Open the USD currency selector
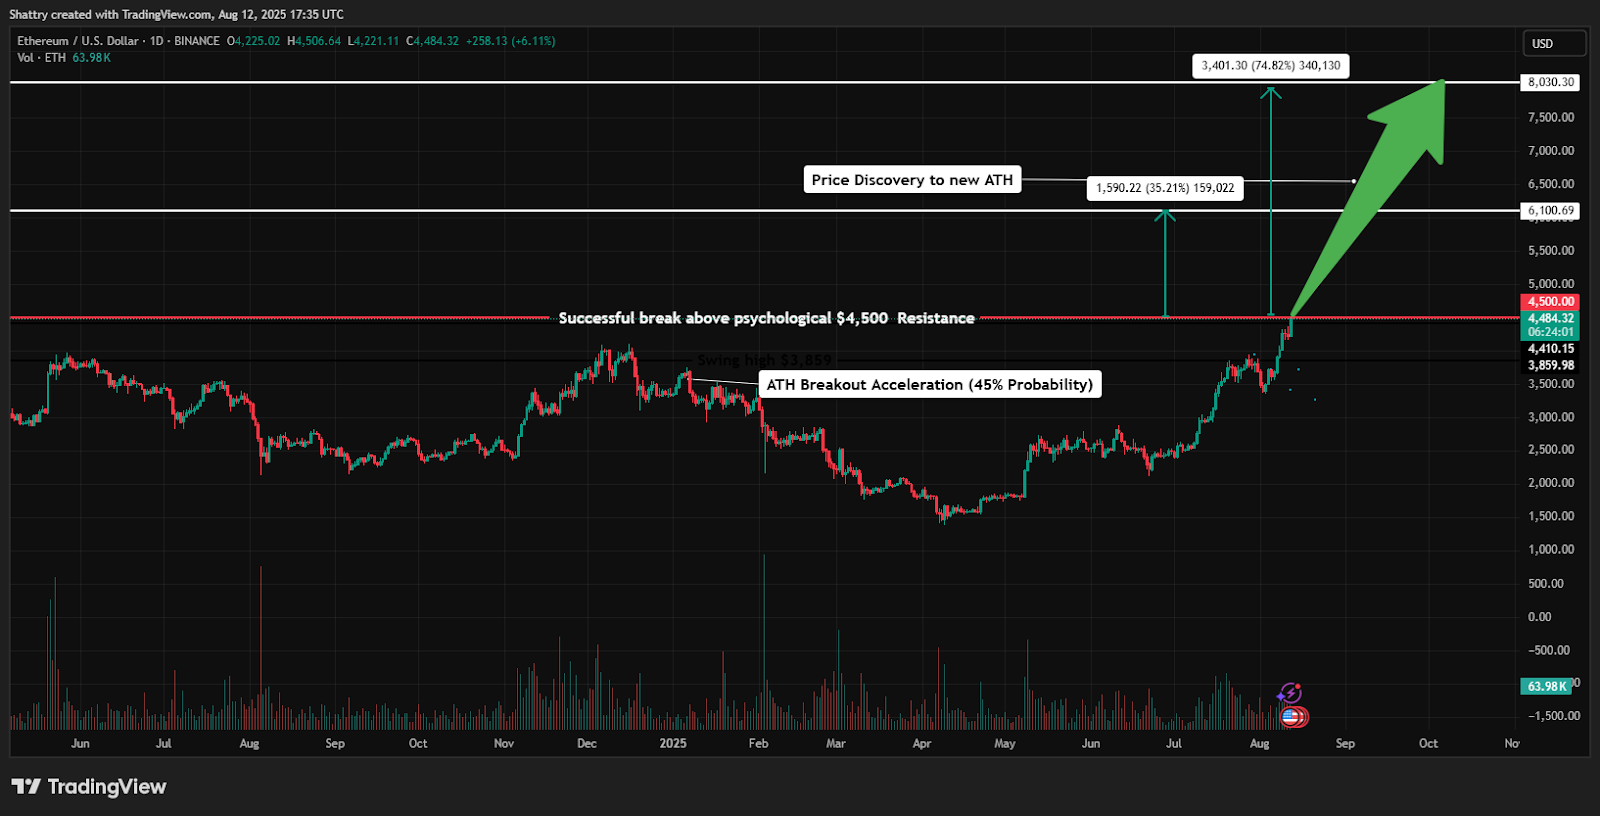The height and width of the screenshot is (816, 1600). [1553, 43]
